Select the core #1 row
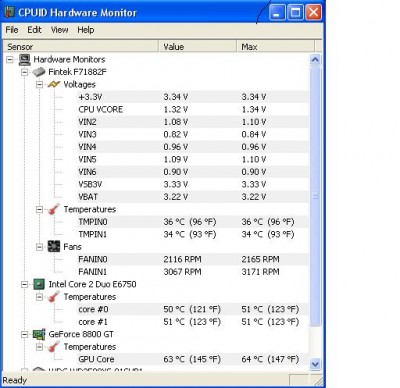The width and height of the screenshot is (400, 388). (193, 322)
